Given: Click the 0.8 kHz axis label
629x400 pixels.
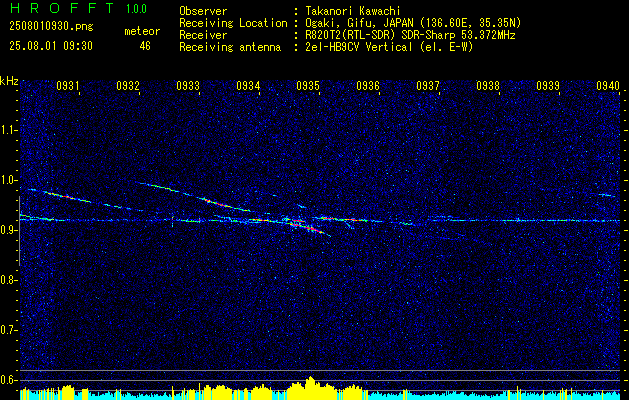Looking at the screenshot, I should 9,280.
